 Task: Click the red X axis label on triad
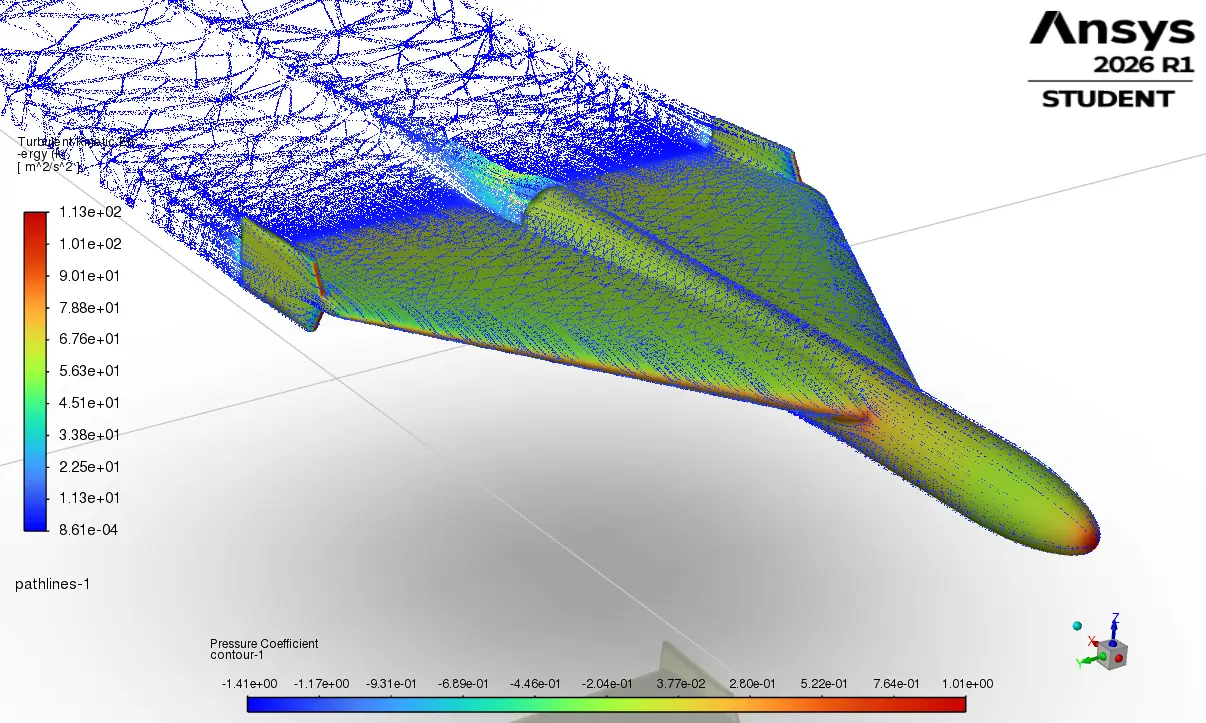1091,641
